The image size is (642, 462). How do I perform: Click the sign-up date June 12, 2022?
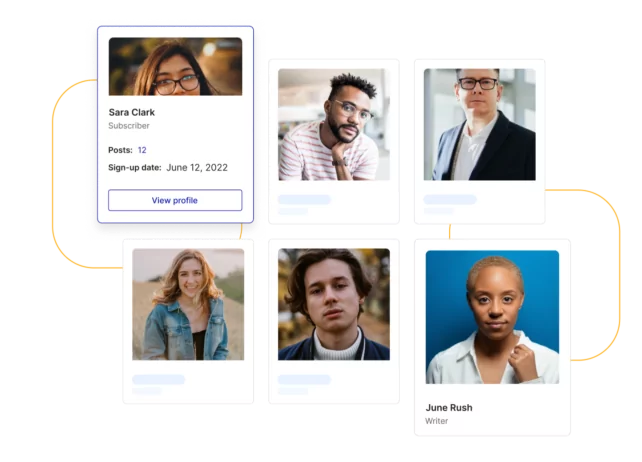pos(197,168)
